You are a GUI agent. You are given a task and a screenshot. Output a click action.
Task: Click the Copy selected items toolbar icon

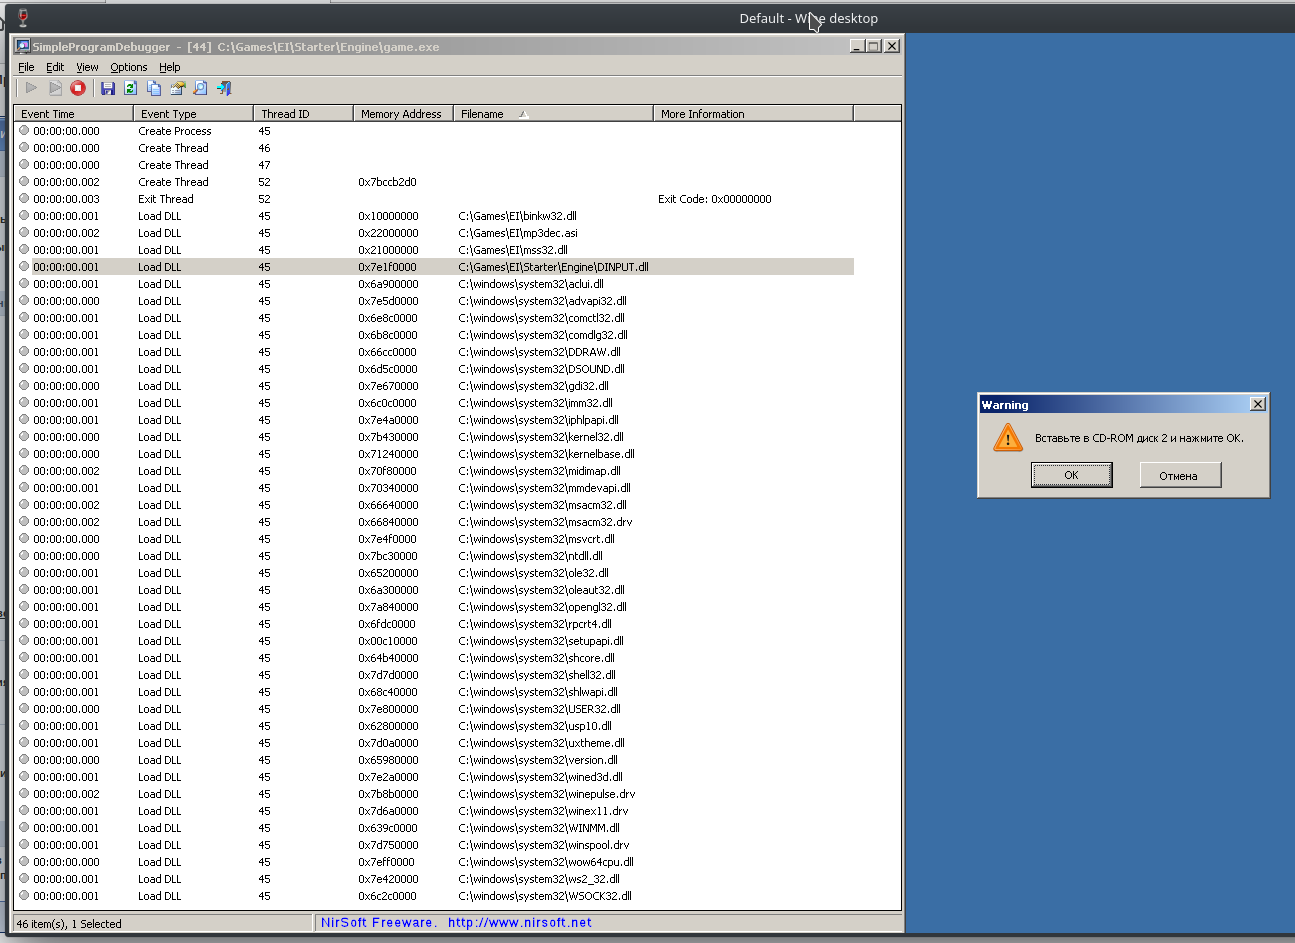click(154, 88)
